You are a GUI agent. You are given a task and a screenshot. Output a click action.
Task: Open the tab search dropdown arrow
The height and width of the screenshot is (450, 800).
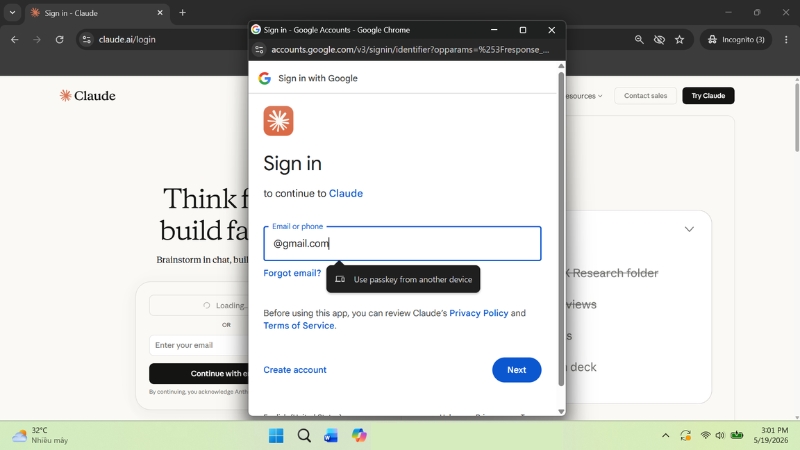(x=12, y=13)
